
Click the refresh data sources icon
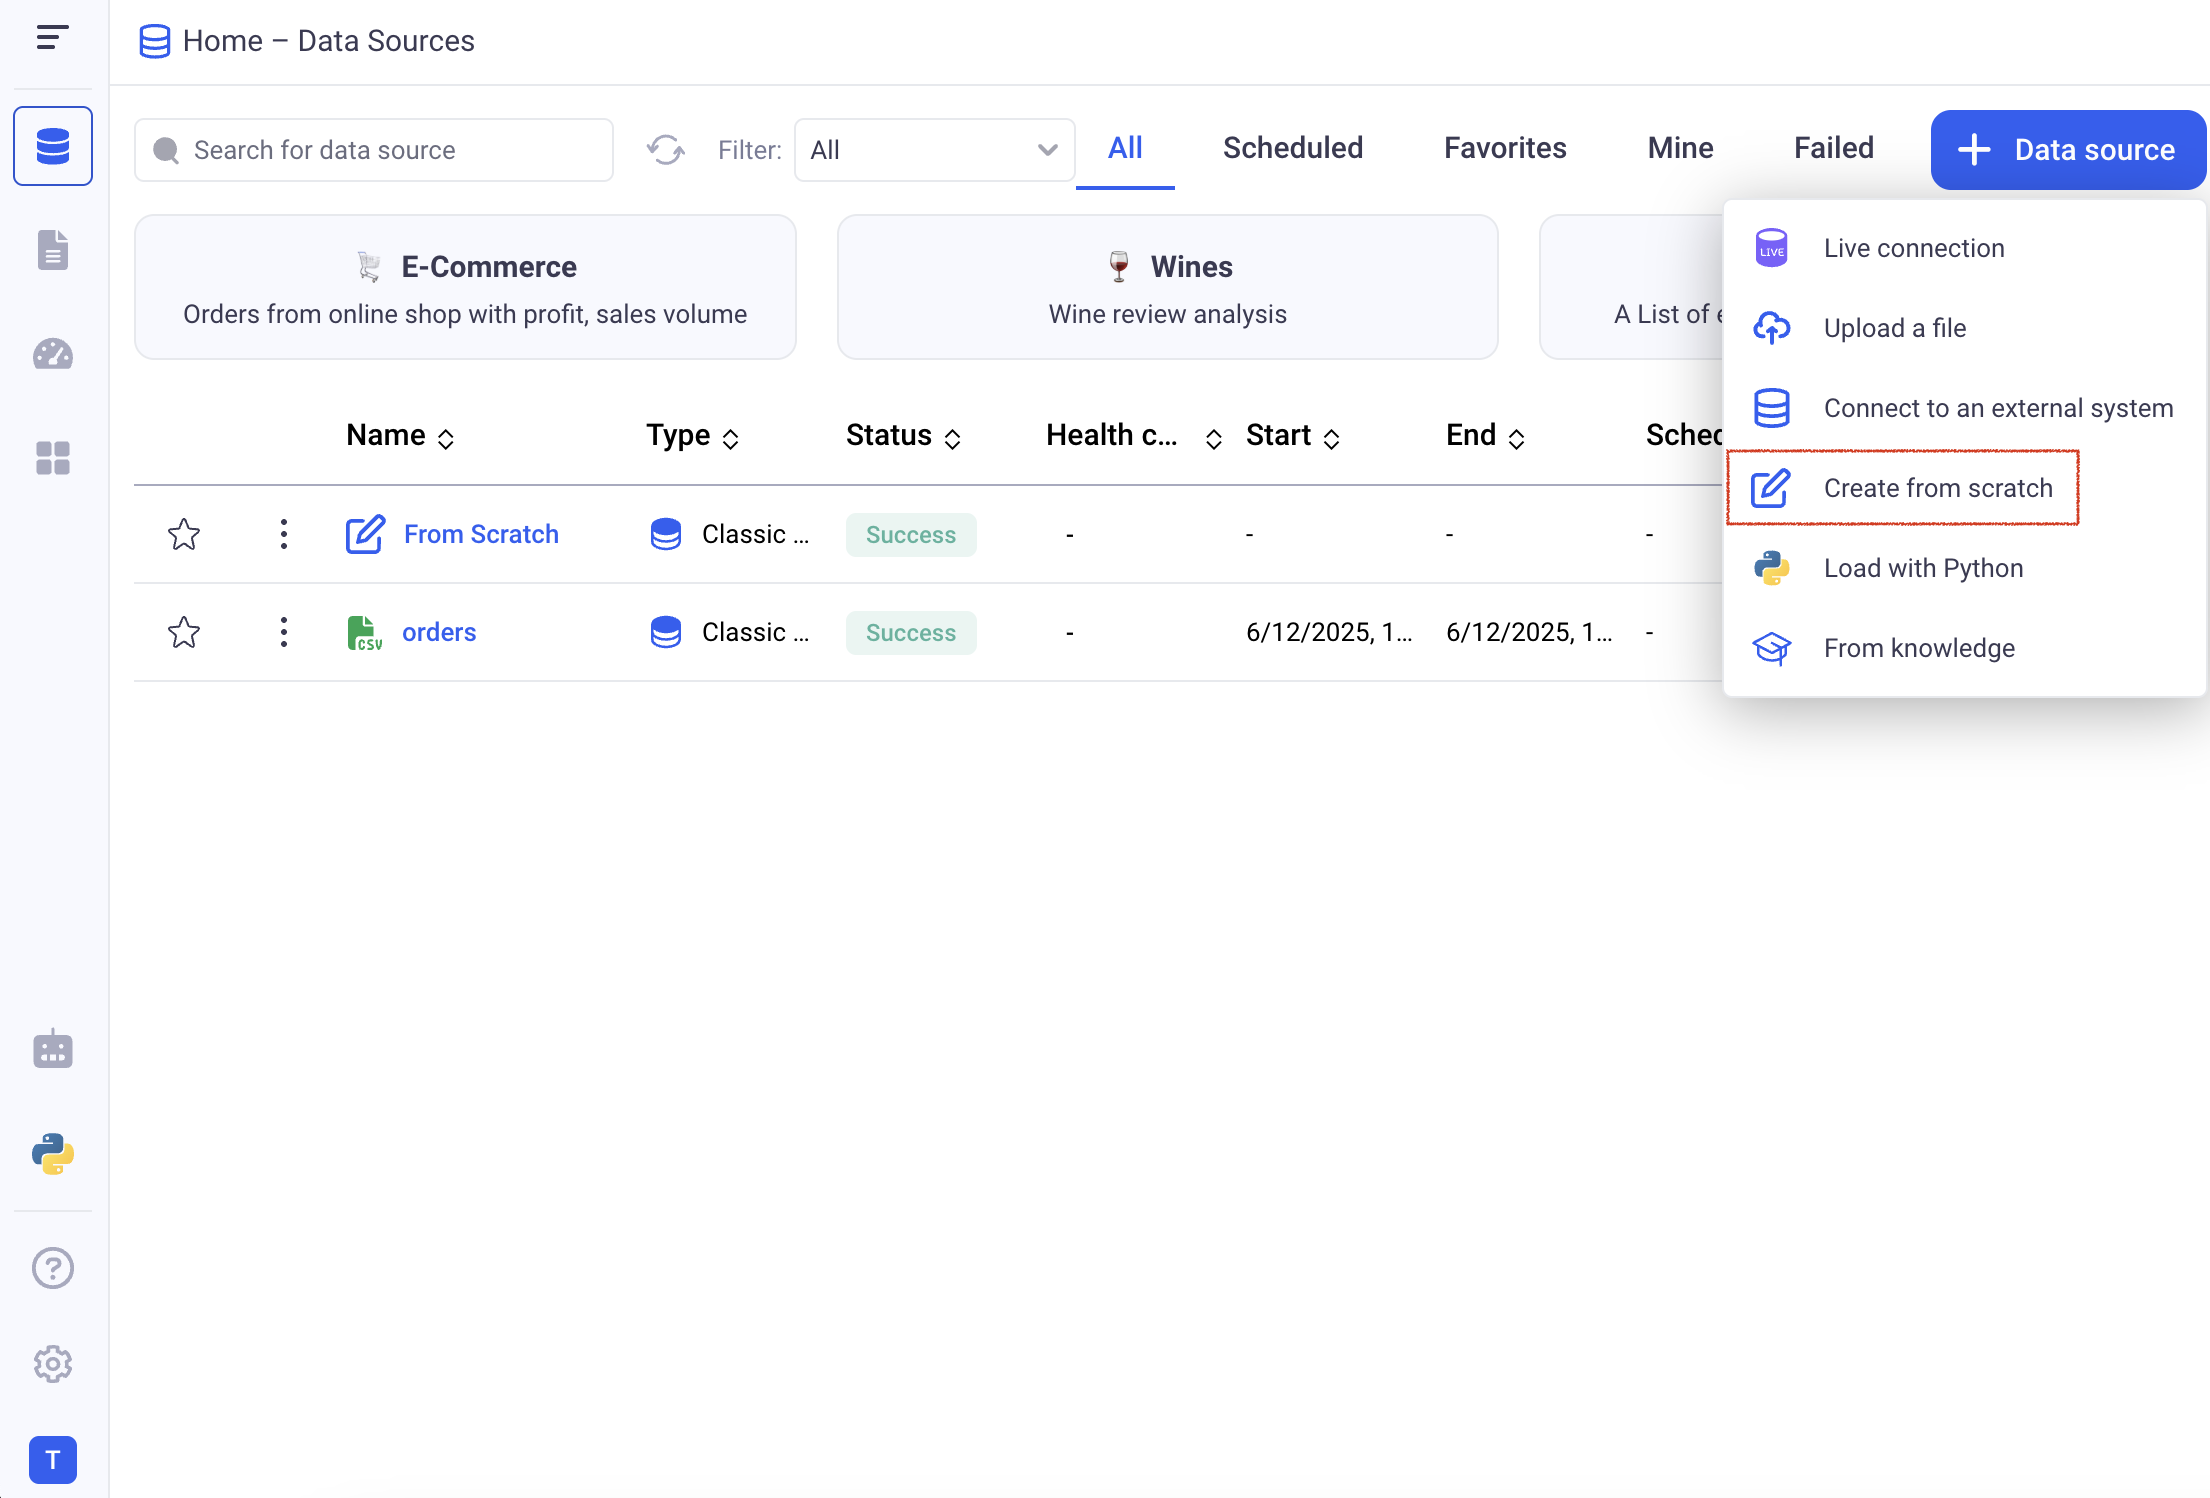665,150
